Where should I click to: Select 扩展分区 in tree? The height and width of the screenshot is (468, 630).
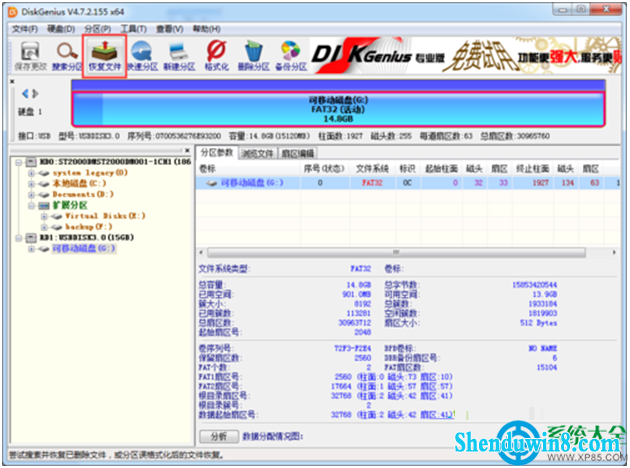(x=70, y=205)
